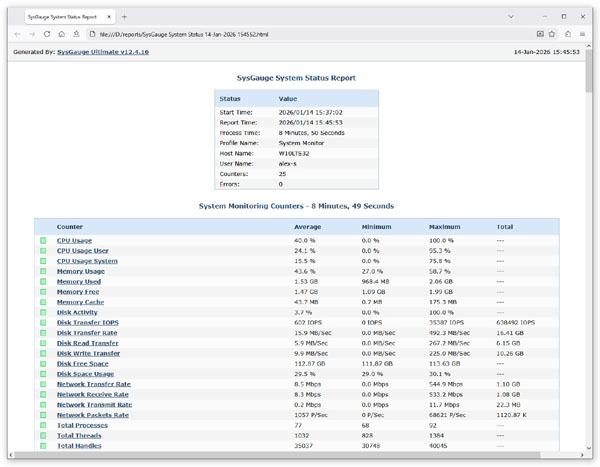Click green status icon beside Network Packets Rate

click(43, 415)
